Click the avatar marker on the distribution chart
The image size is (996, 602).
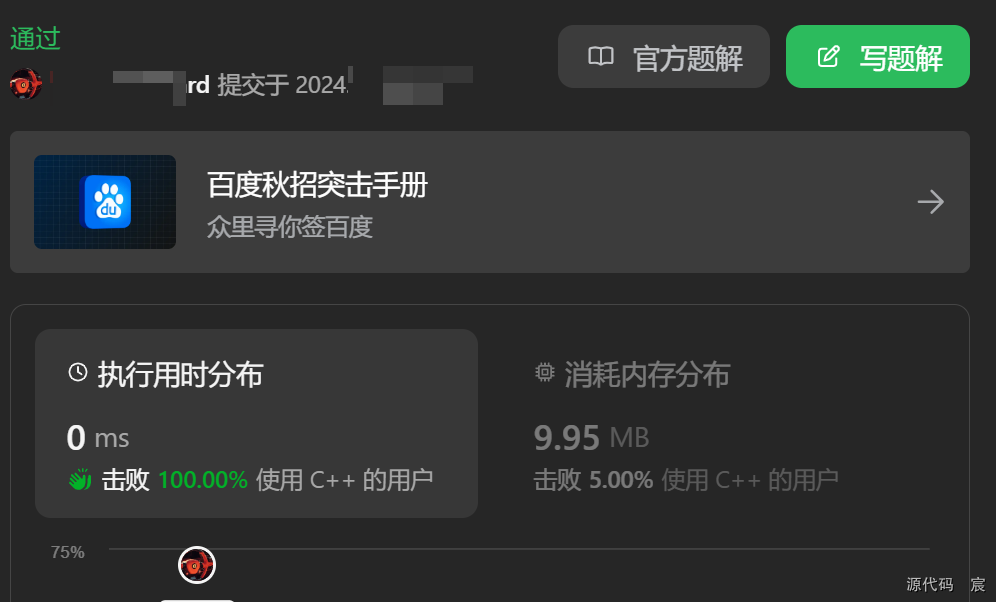click(x=197, y=565)
